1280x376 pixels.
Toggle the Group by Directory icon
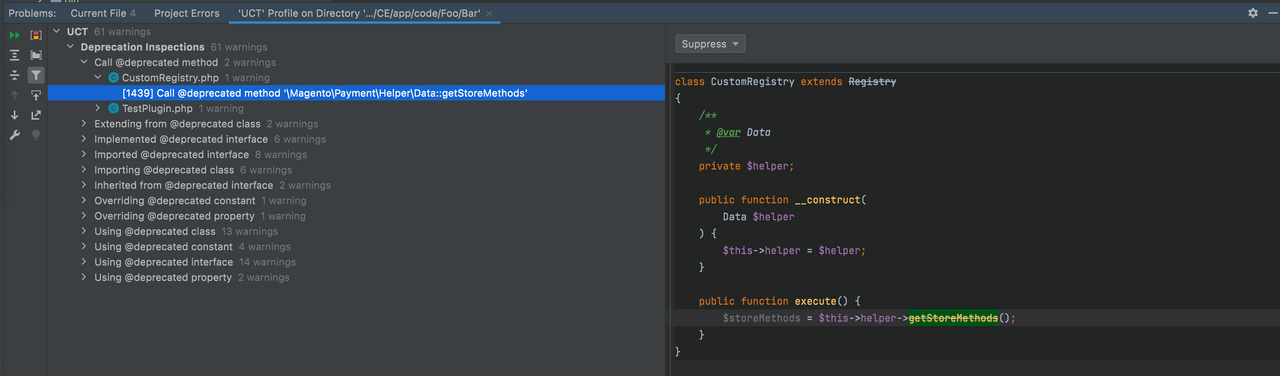[36, 55]
